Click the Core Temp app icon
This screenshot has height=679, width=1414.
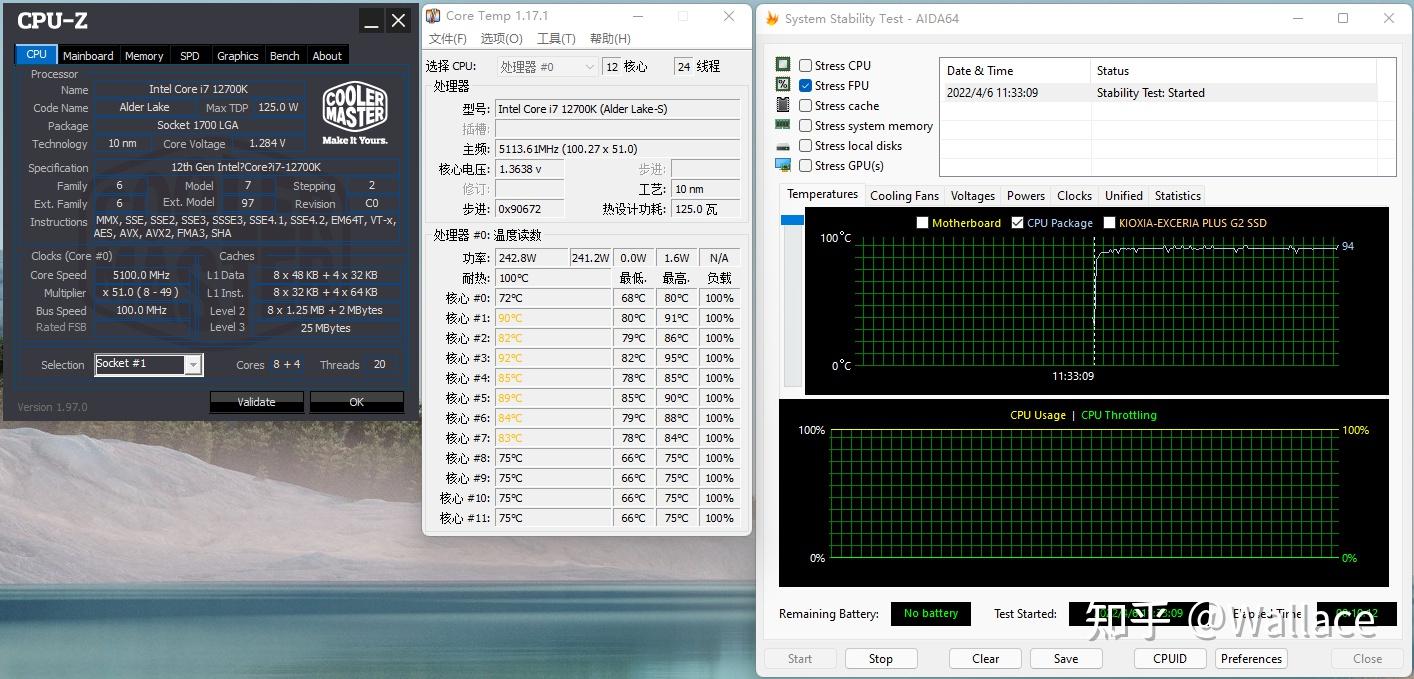(x=433, y=16)
